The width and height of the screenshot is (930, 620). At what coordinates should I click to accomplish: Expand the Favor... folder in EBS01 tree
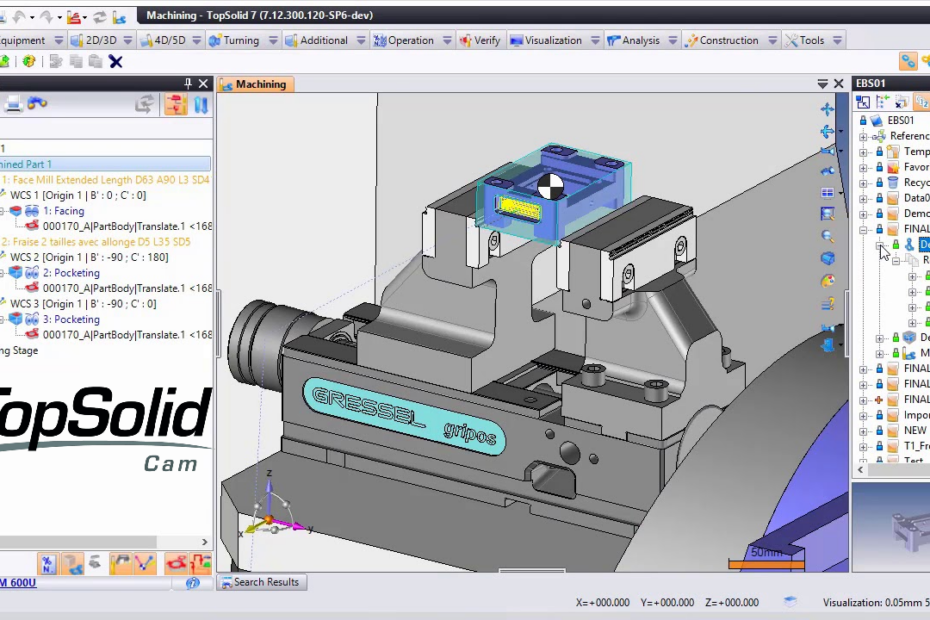863,167
